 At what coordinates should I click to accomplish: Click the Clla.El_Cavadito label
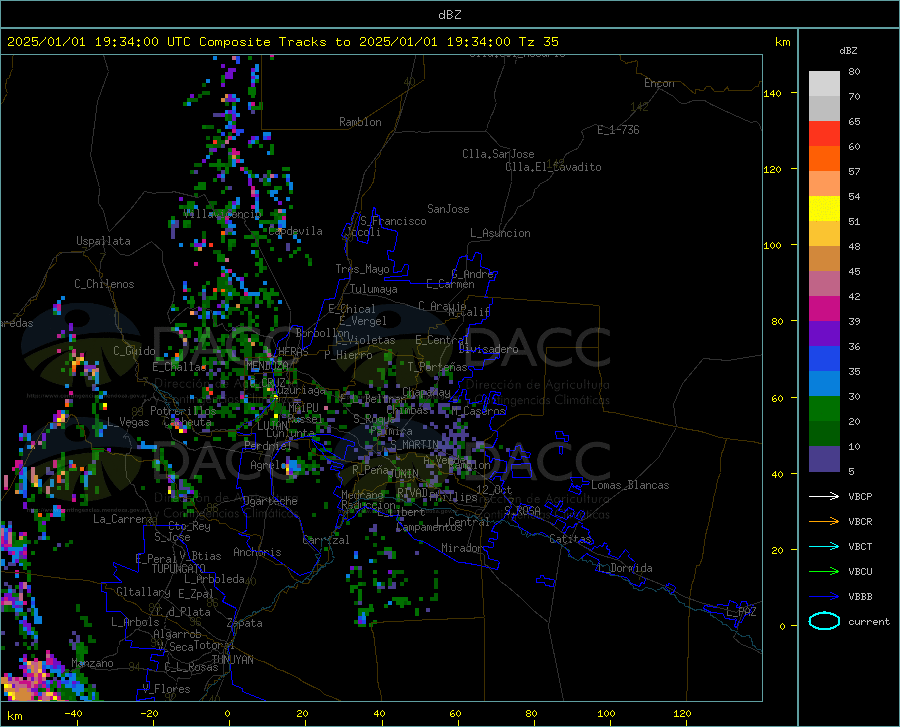tap(553, 167)
